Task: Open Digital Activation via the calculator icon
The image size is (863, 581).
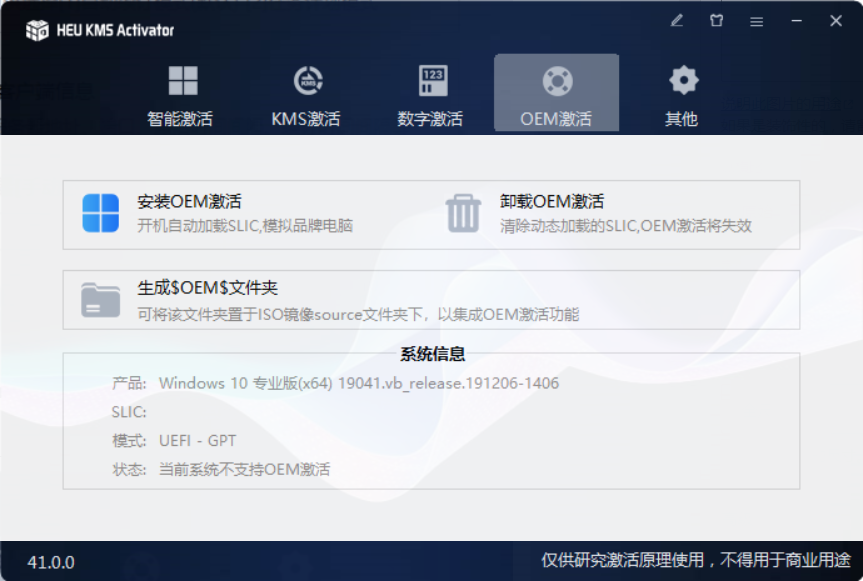Action: (431, 80)
